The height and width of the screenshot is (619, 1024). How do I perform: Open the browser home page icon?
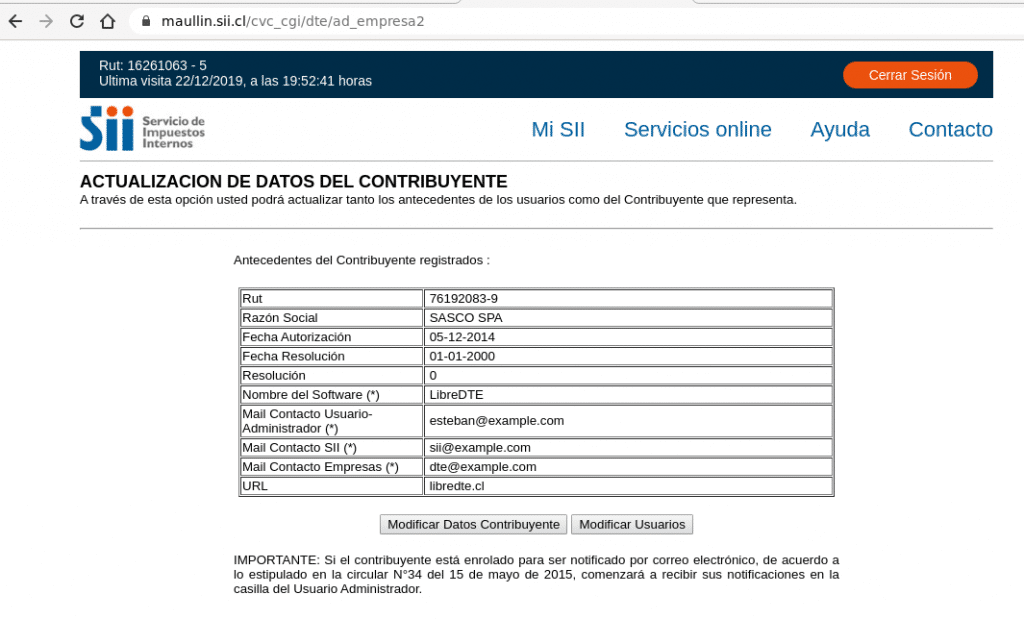click(108, 19)
